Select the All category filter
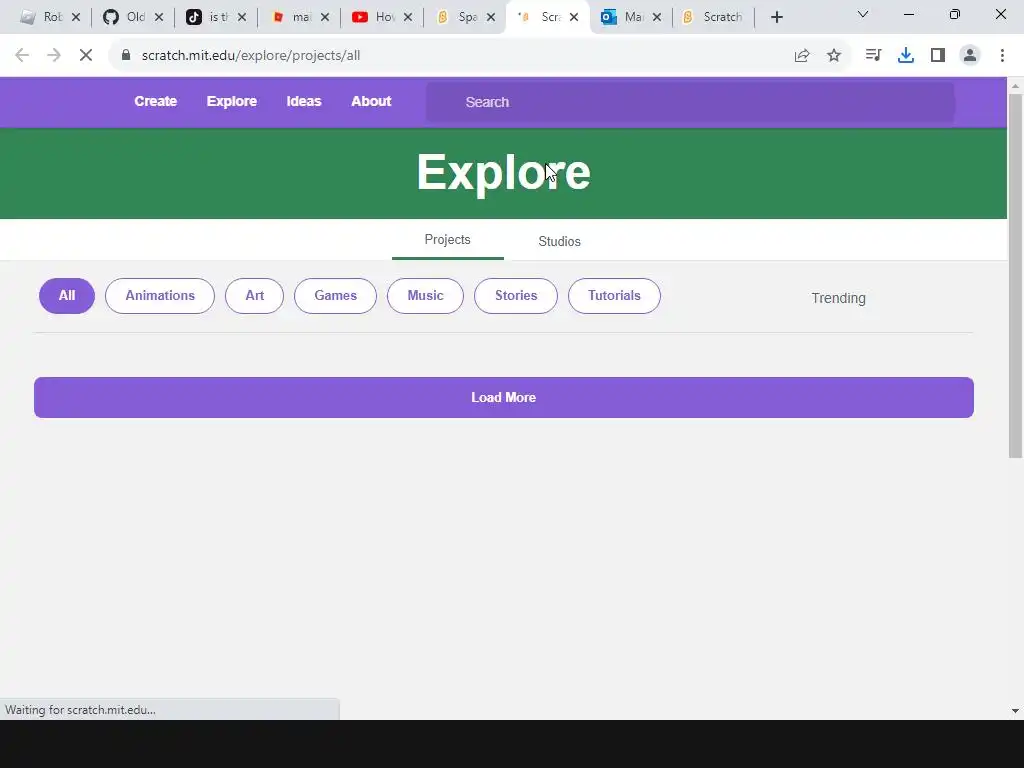Image resolution: width=1024 pixels, height=768 pixels. pos(67,295)
